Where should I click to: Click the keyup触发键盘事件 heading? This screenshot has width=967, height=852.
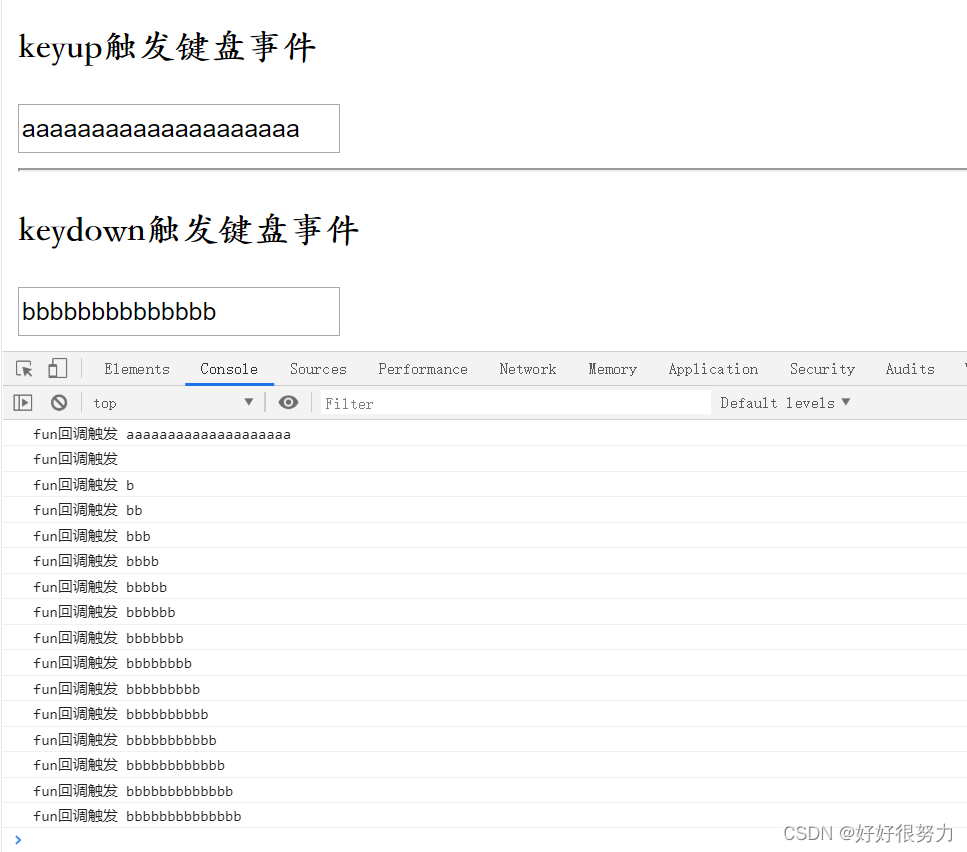click(167, 47)
